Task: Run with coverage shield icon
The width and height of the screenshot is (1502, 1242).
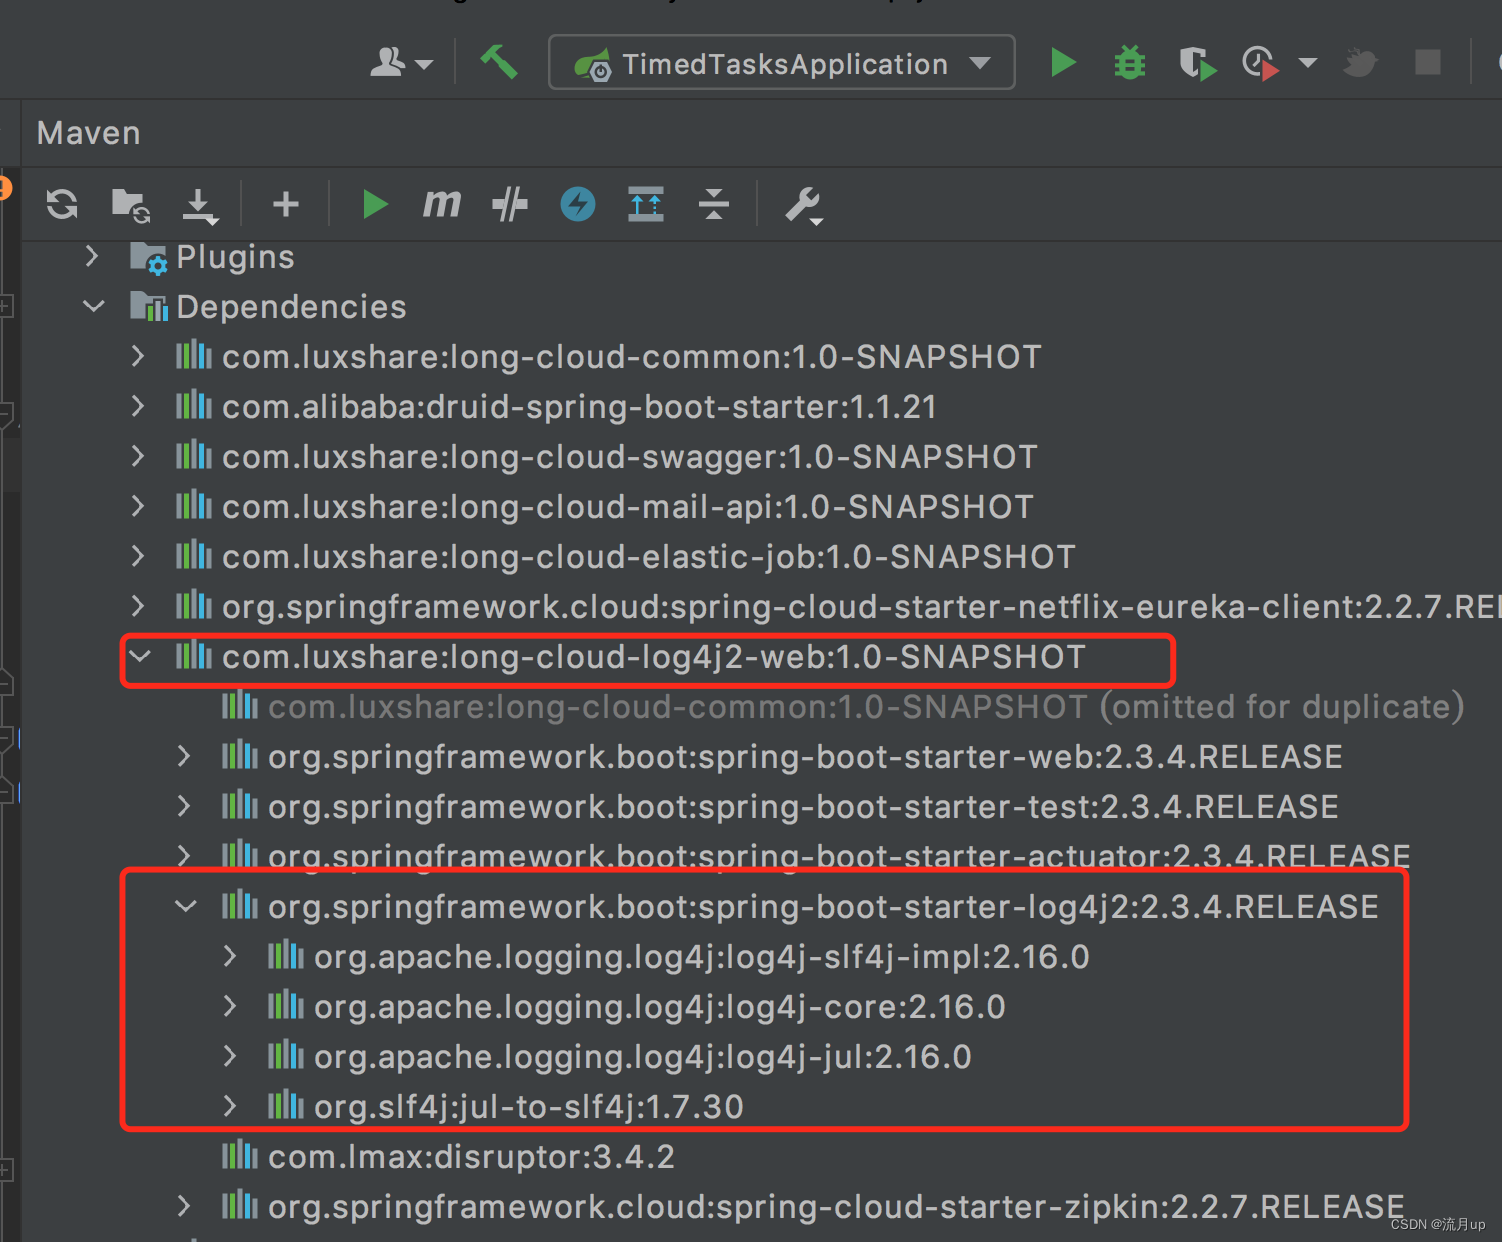Action: tap(1197, 63)
